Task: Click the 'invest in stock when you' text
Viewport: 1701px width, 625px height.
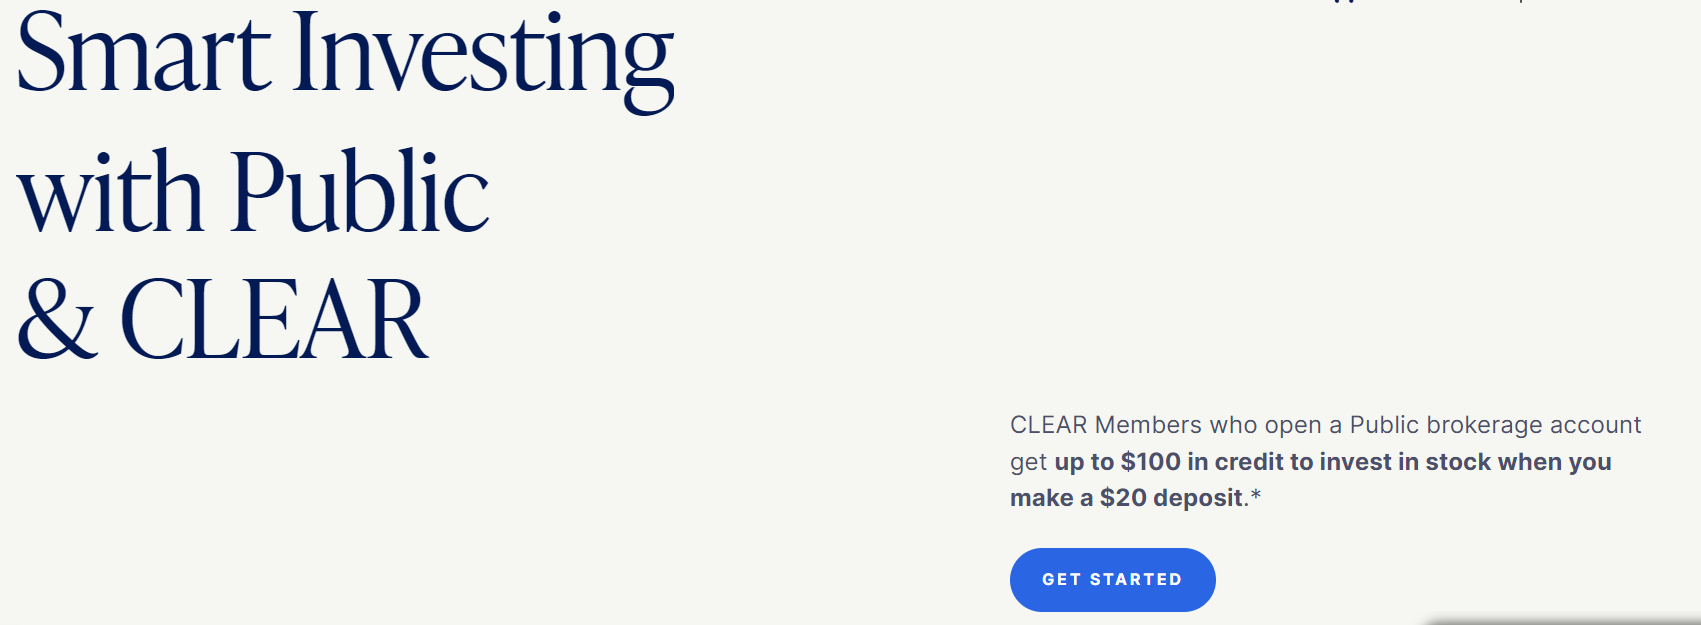Action: [1465, 462]
